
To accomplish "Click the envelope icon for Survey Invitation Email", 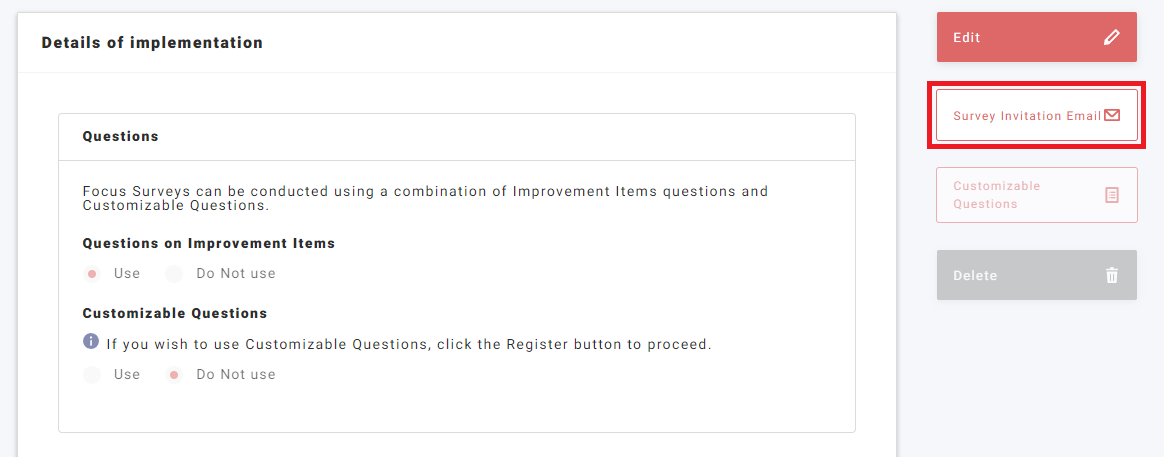I will point(1112,115).
